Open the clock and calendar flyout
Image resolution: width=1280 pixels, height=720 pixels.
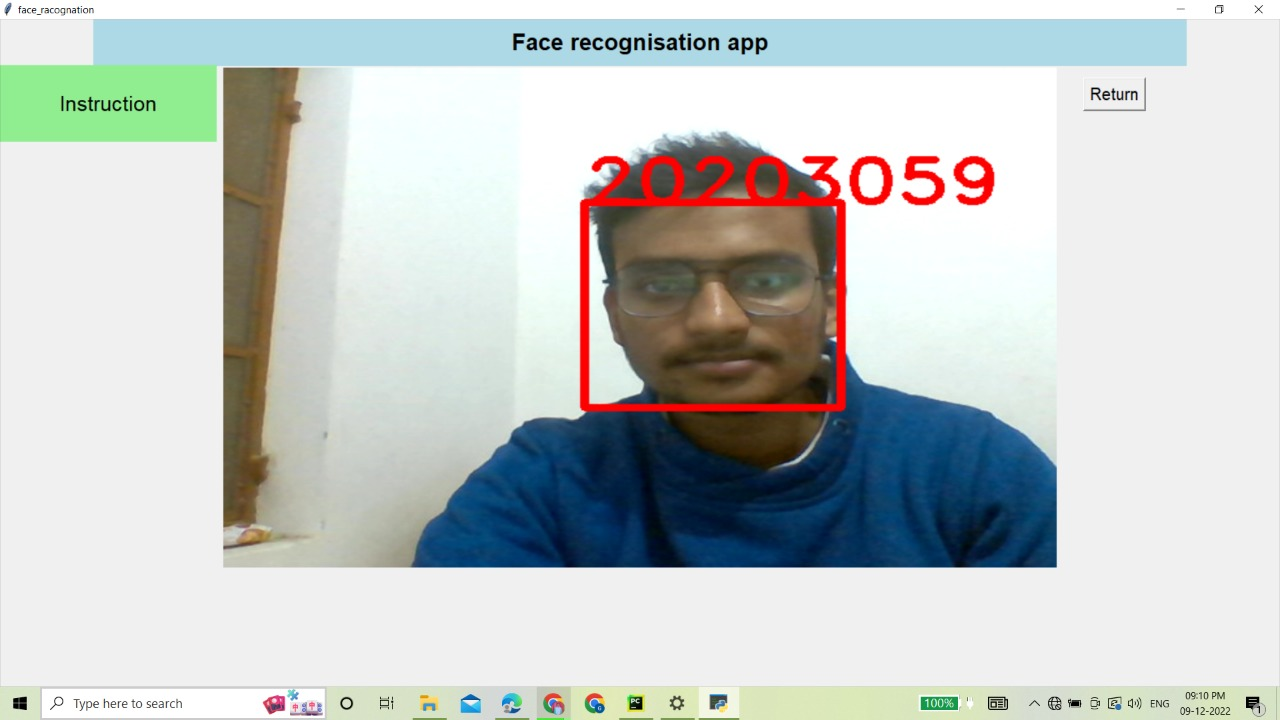1205,703
